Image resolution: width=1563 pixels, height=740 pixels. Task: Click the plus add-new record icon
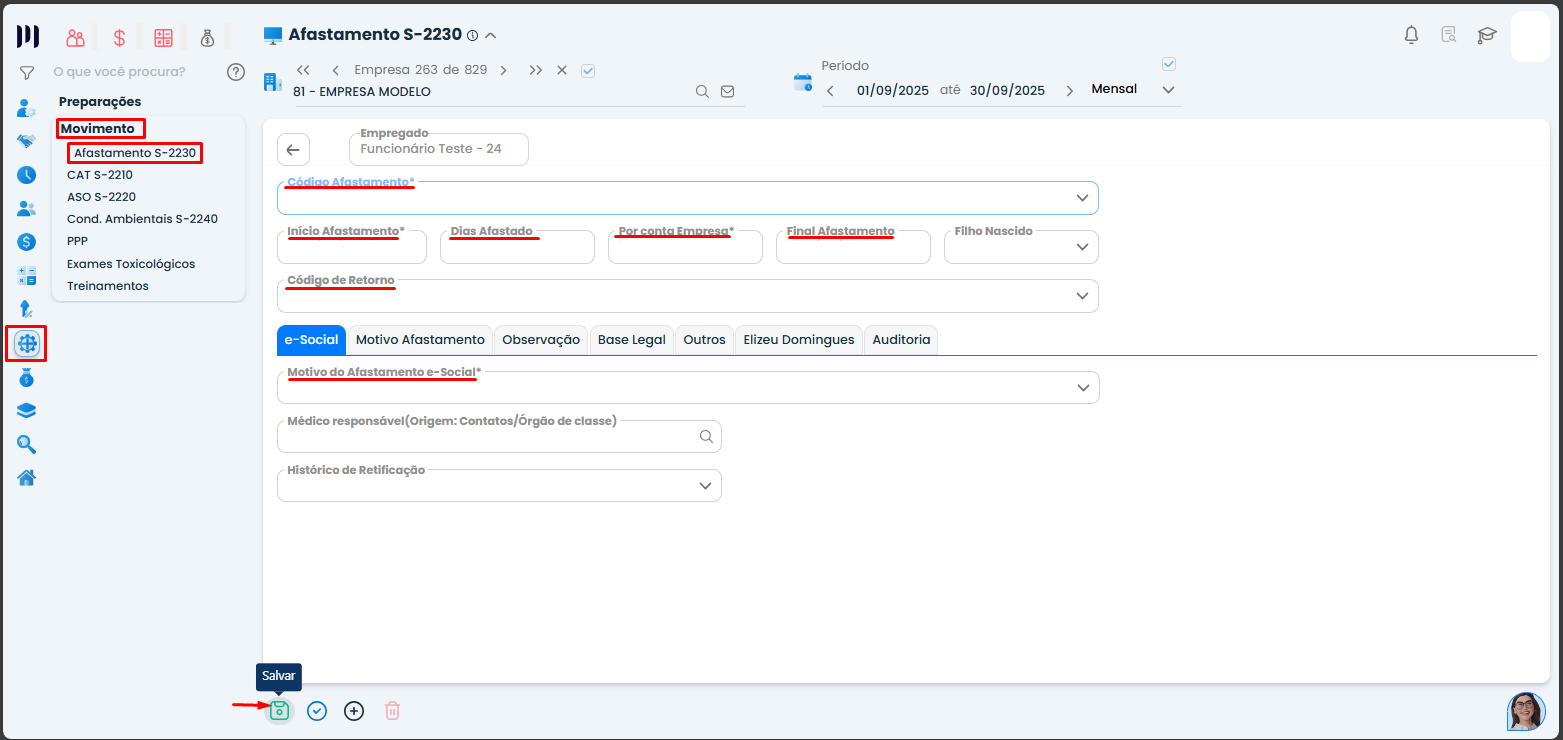coord(354,711)
